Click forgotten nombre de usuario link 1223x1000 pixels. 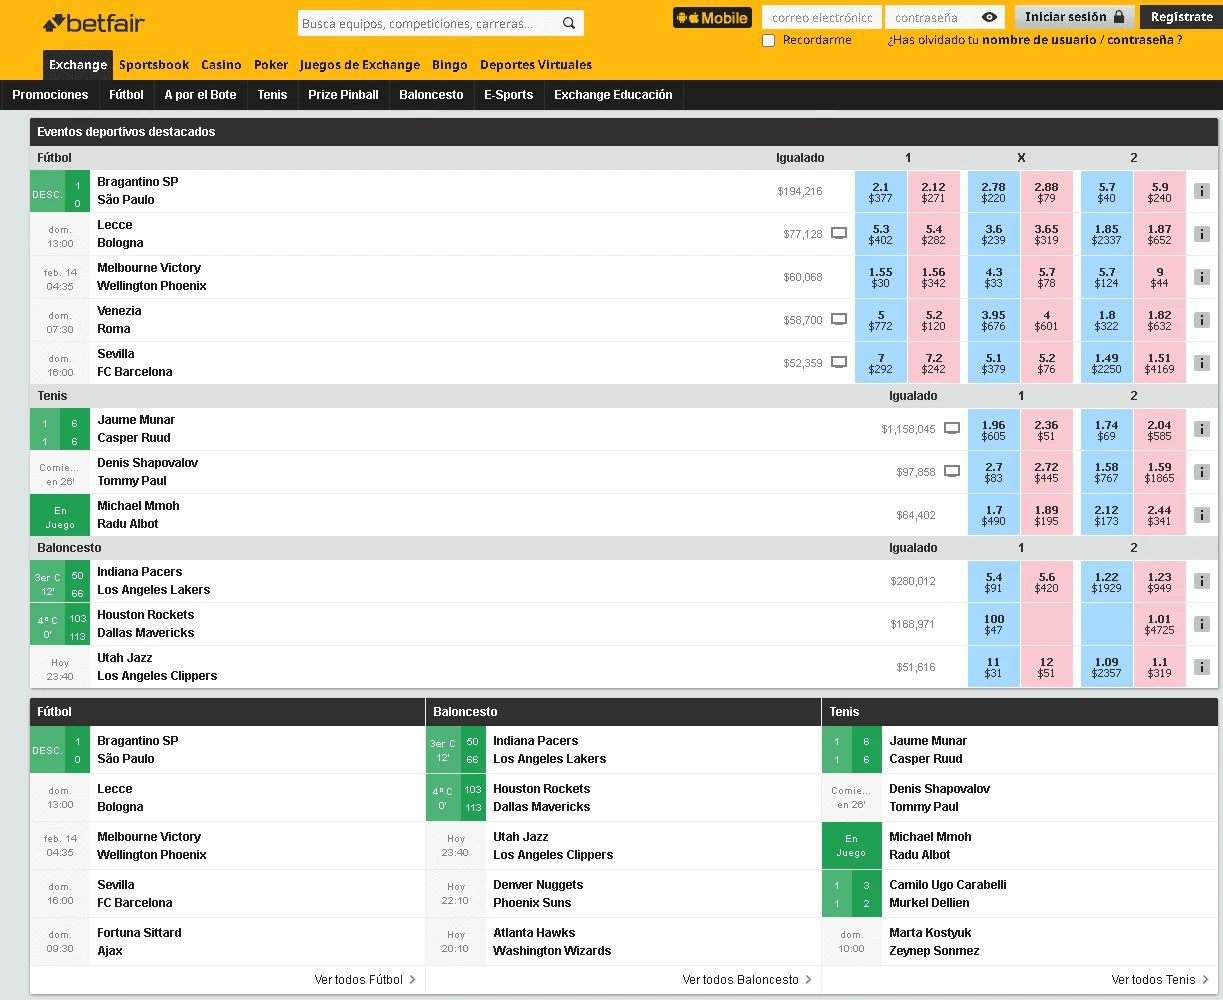coord(1039,40)
